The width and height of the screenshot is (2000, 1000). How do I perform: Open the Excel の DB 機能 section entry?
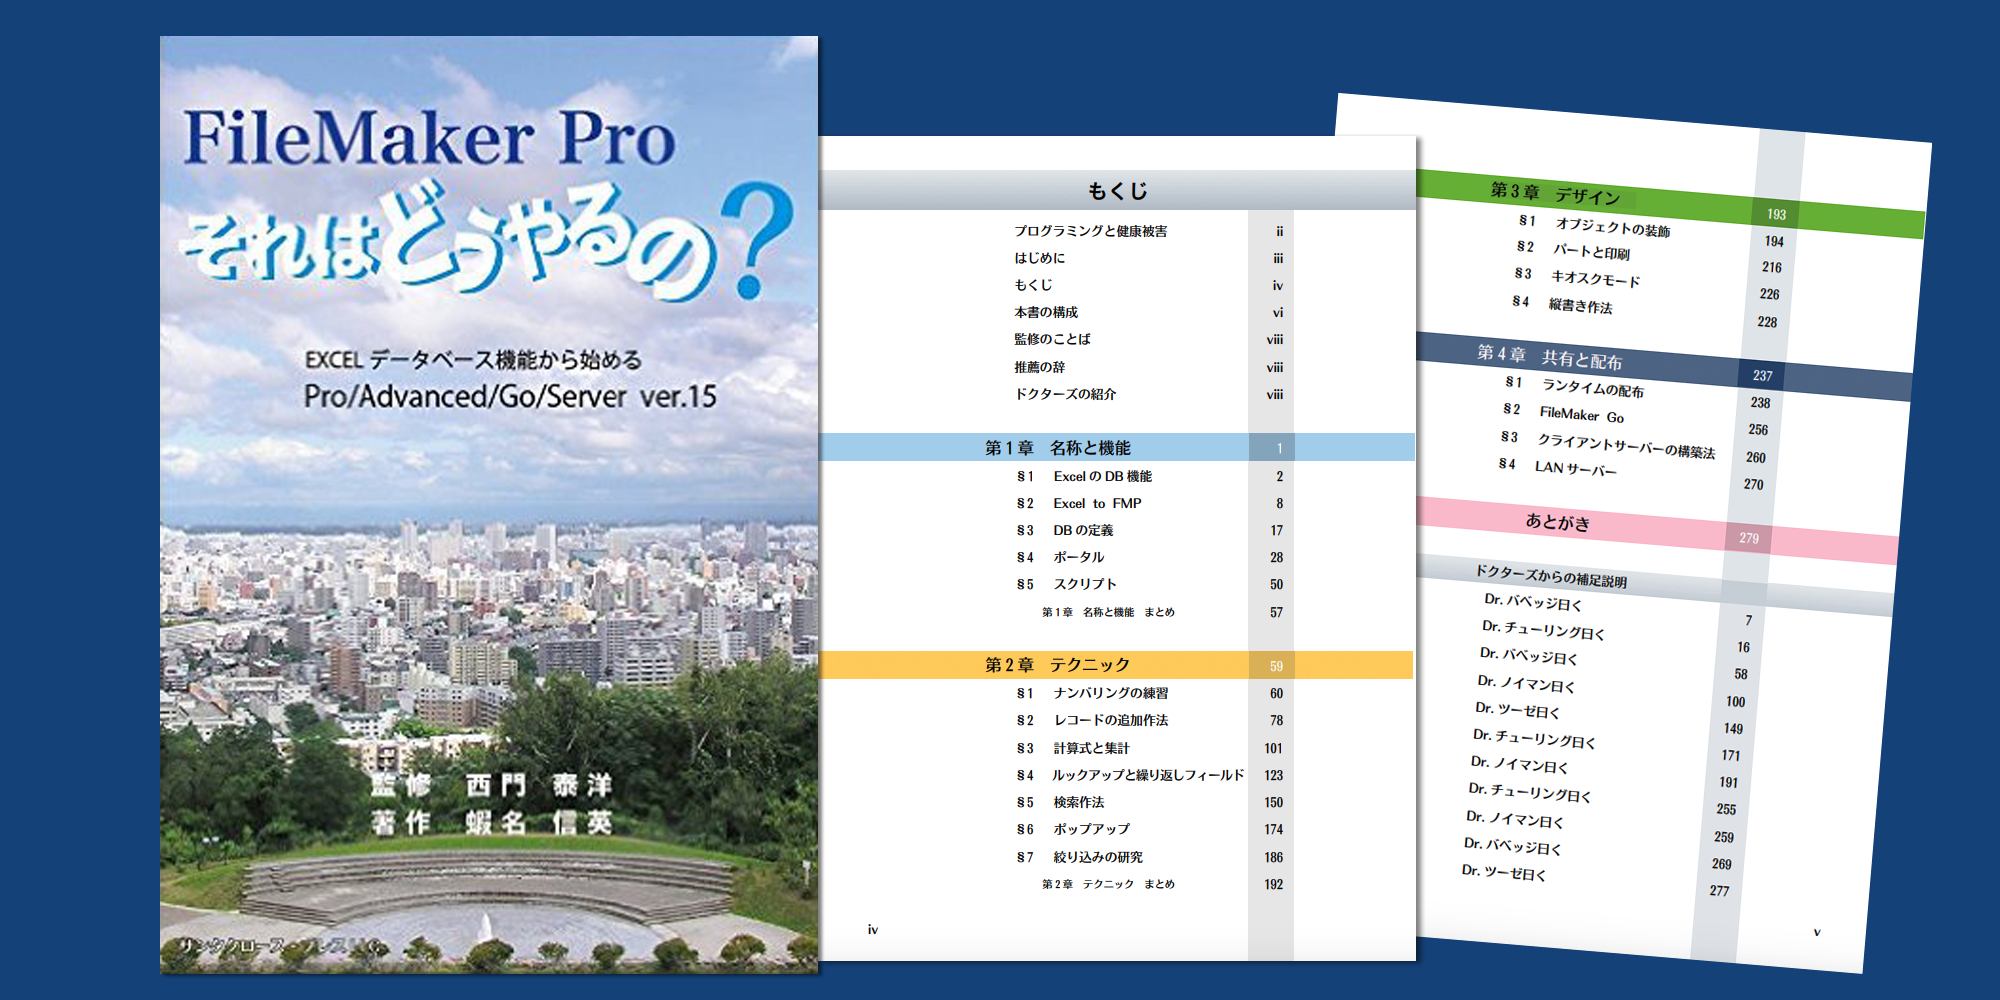1102,477
